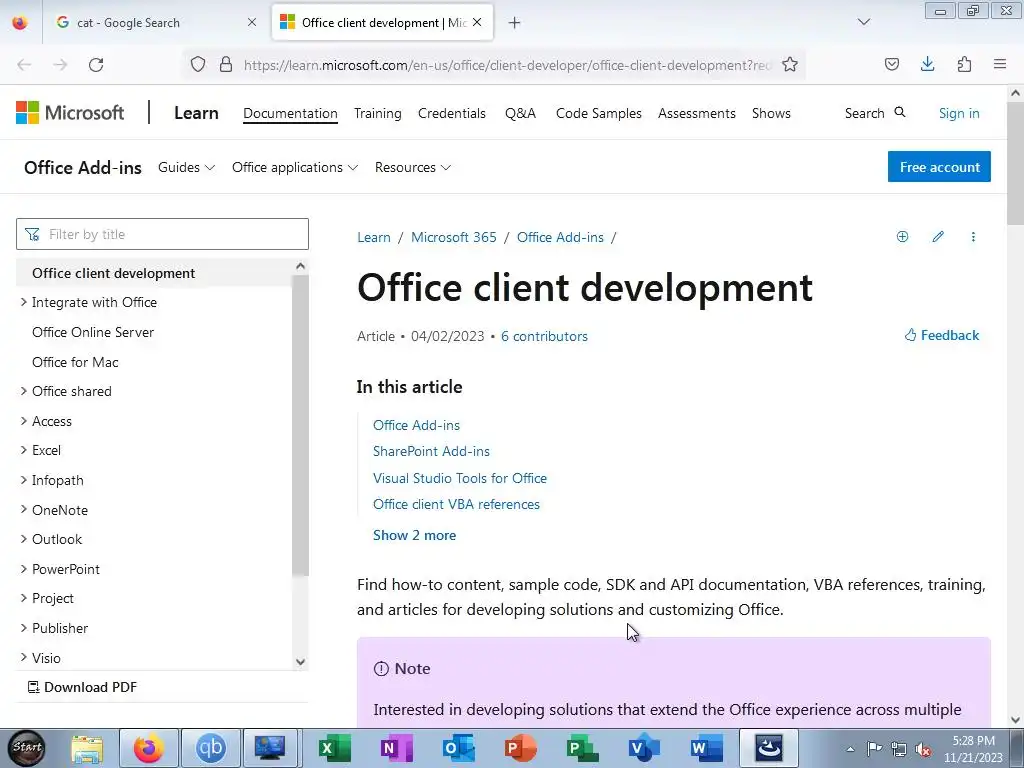Click the browser back arrow
1024x768 pixels.
tap(24, 65)
